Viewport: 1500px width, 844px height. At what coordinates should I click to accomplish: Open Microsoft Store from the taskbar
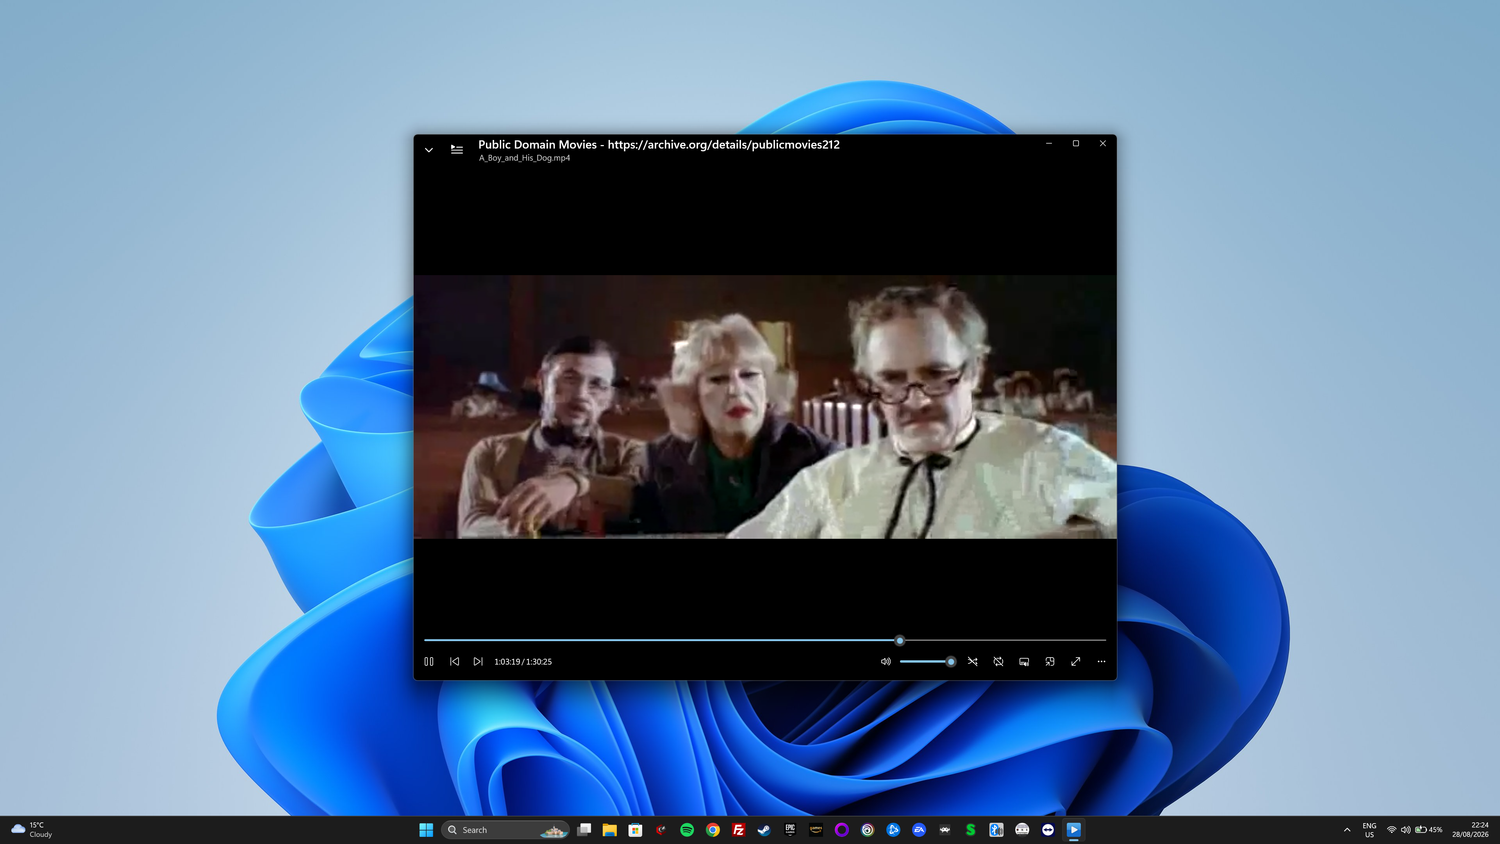[x=635, y=830]
